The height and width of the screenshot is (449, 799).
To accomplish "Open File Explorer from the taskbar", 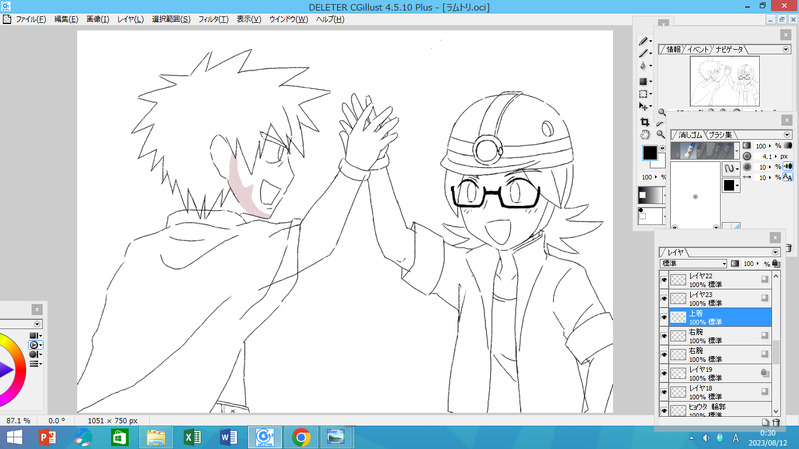I will 156,437.
